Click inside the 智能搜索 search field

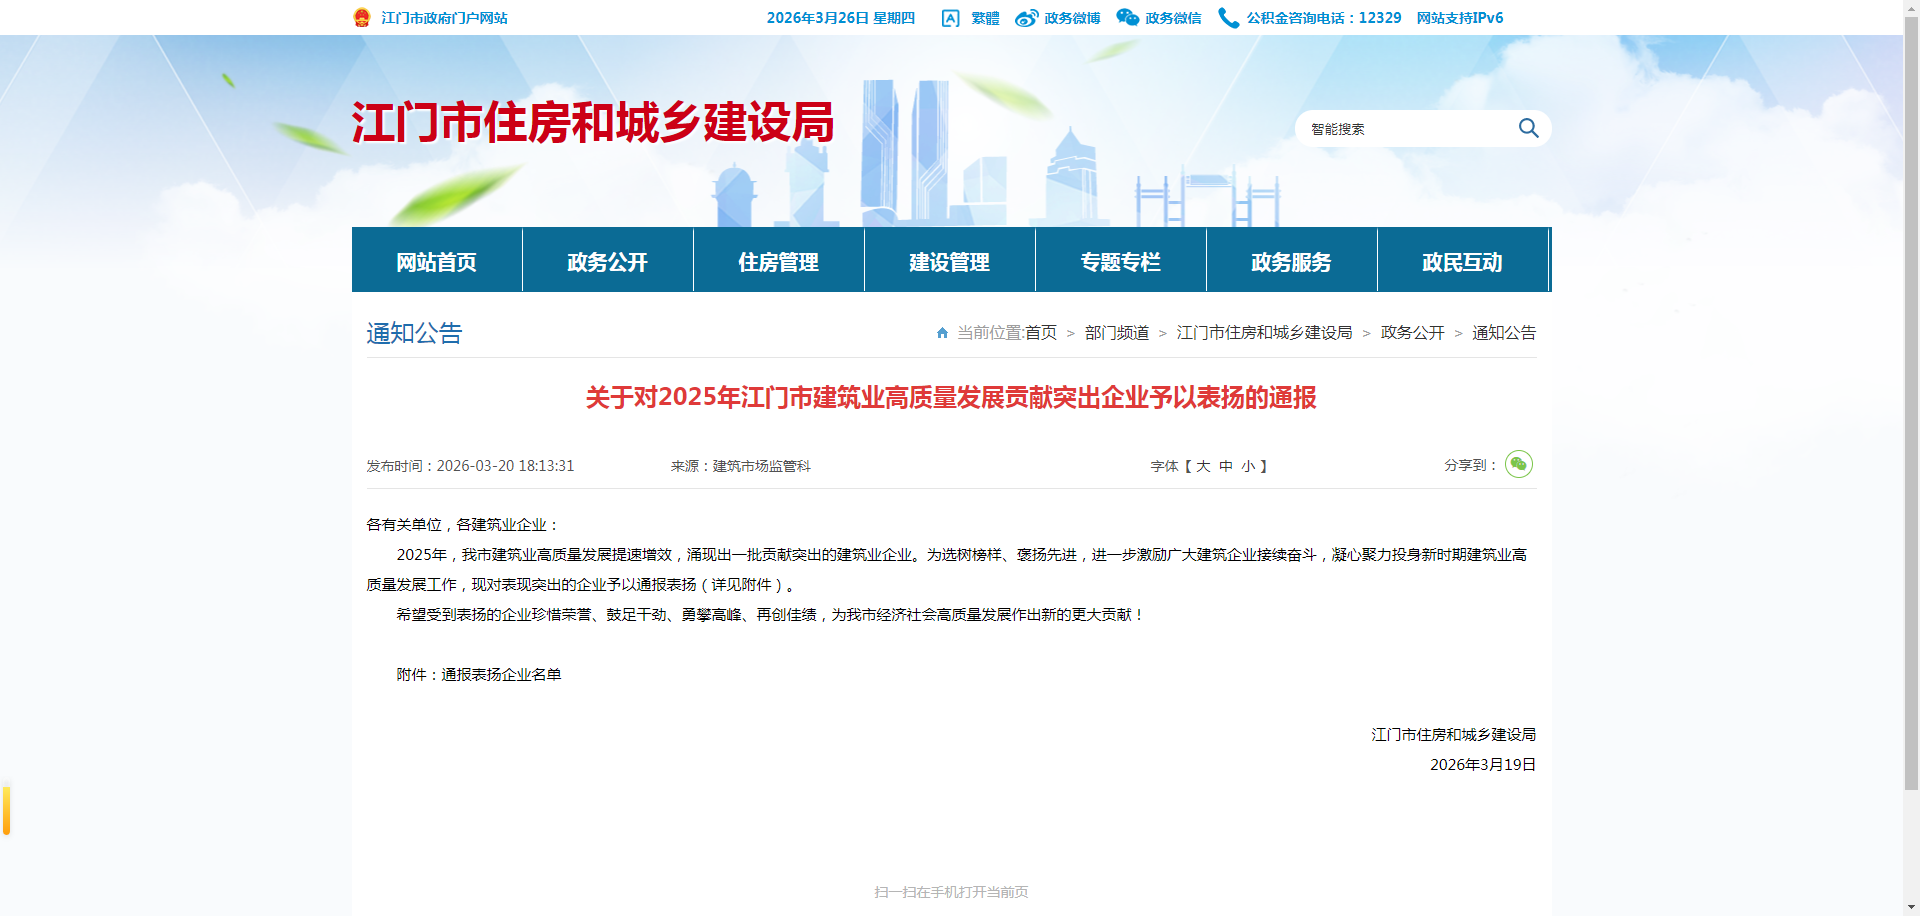pyautogui.click(x=1405, y=129)
